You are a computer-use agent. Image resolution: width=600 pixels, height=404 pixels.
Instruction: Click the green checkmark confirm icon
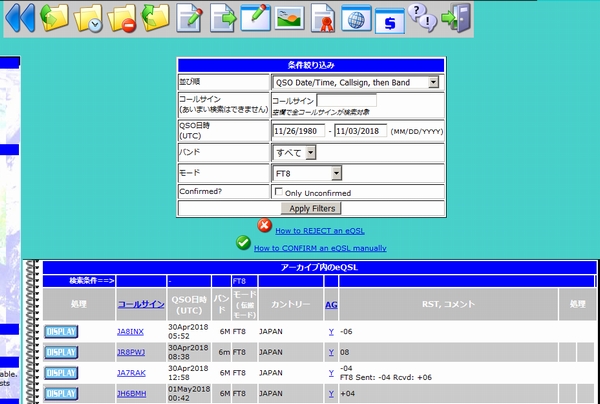coord(243,243)
